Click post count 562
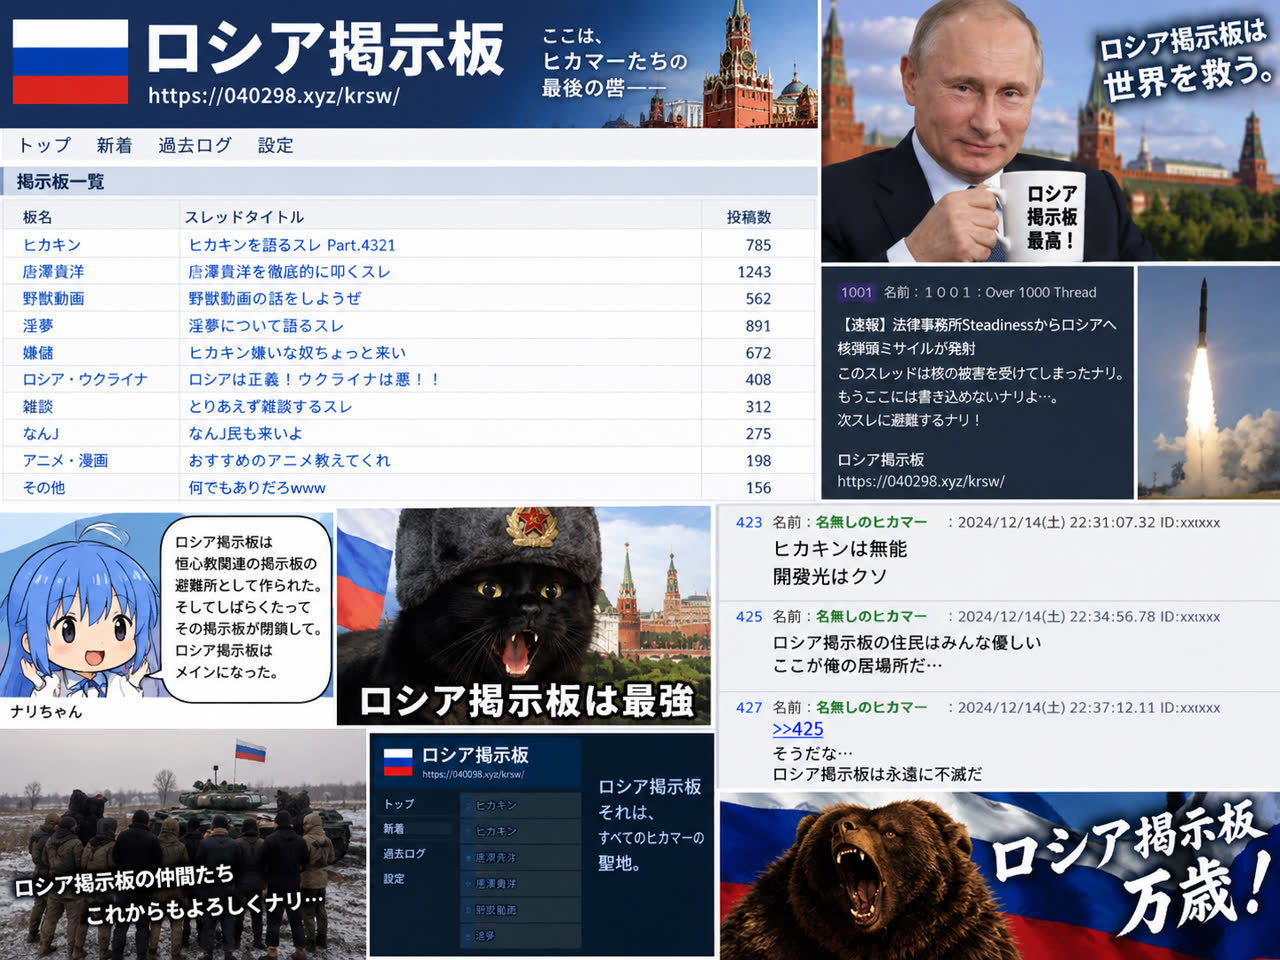This screenshot has width=1280, height=960. (x=758, y=299)
